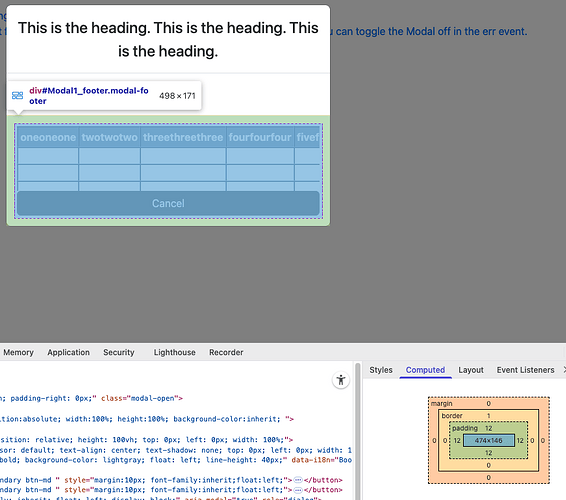The width and height of the screenshot is (566, 500).
Task: Expand the second button's collapsed ellipsis
Action: 298,490
